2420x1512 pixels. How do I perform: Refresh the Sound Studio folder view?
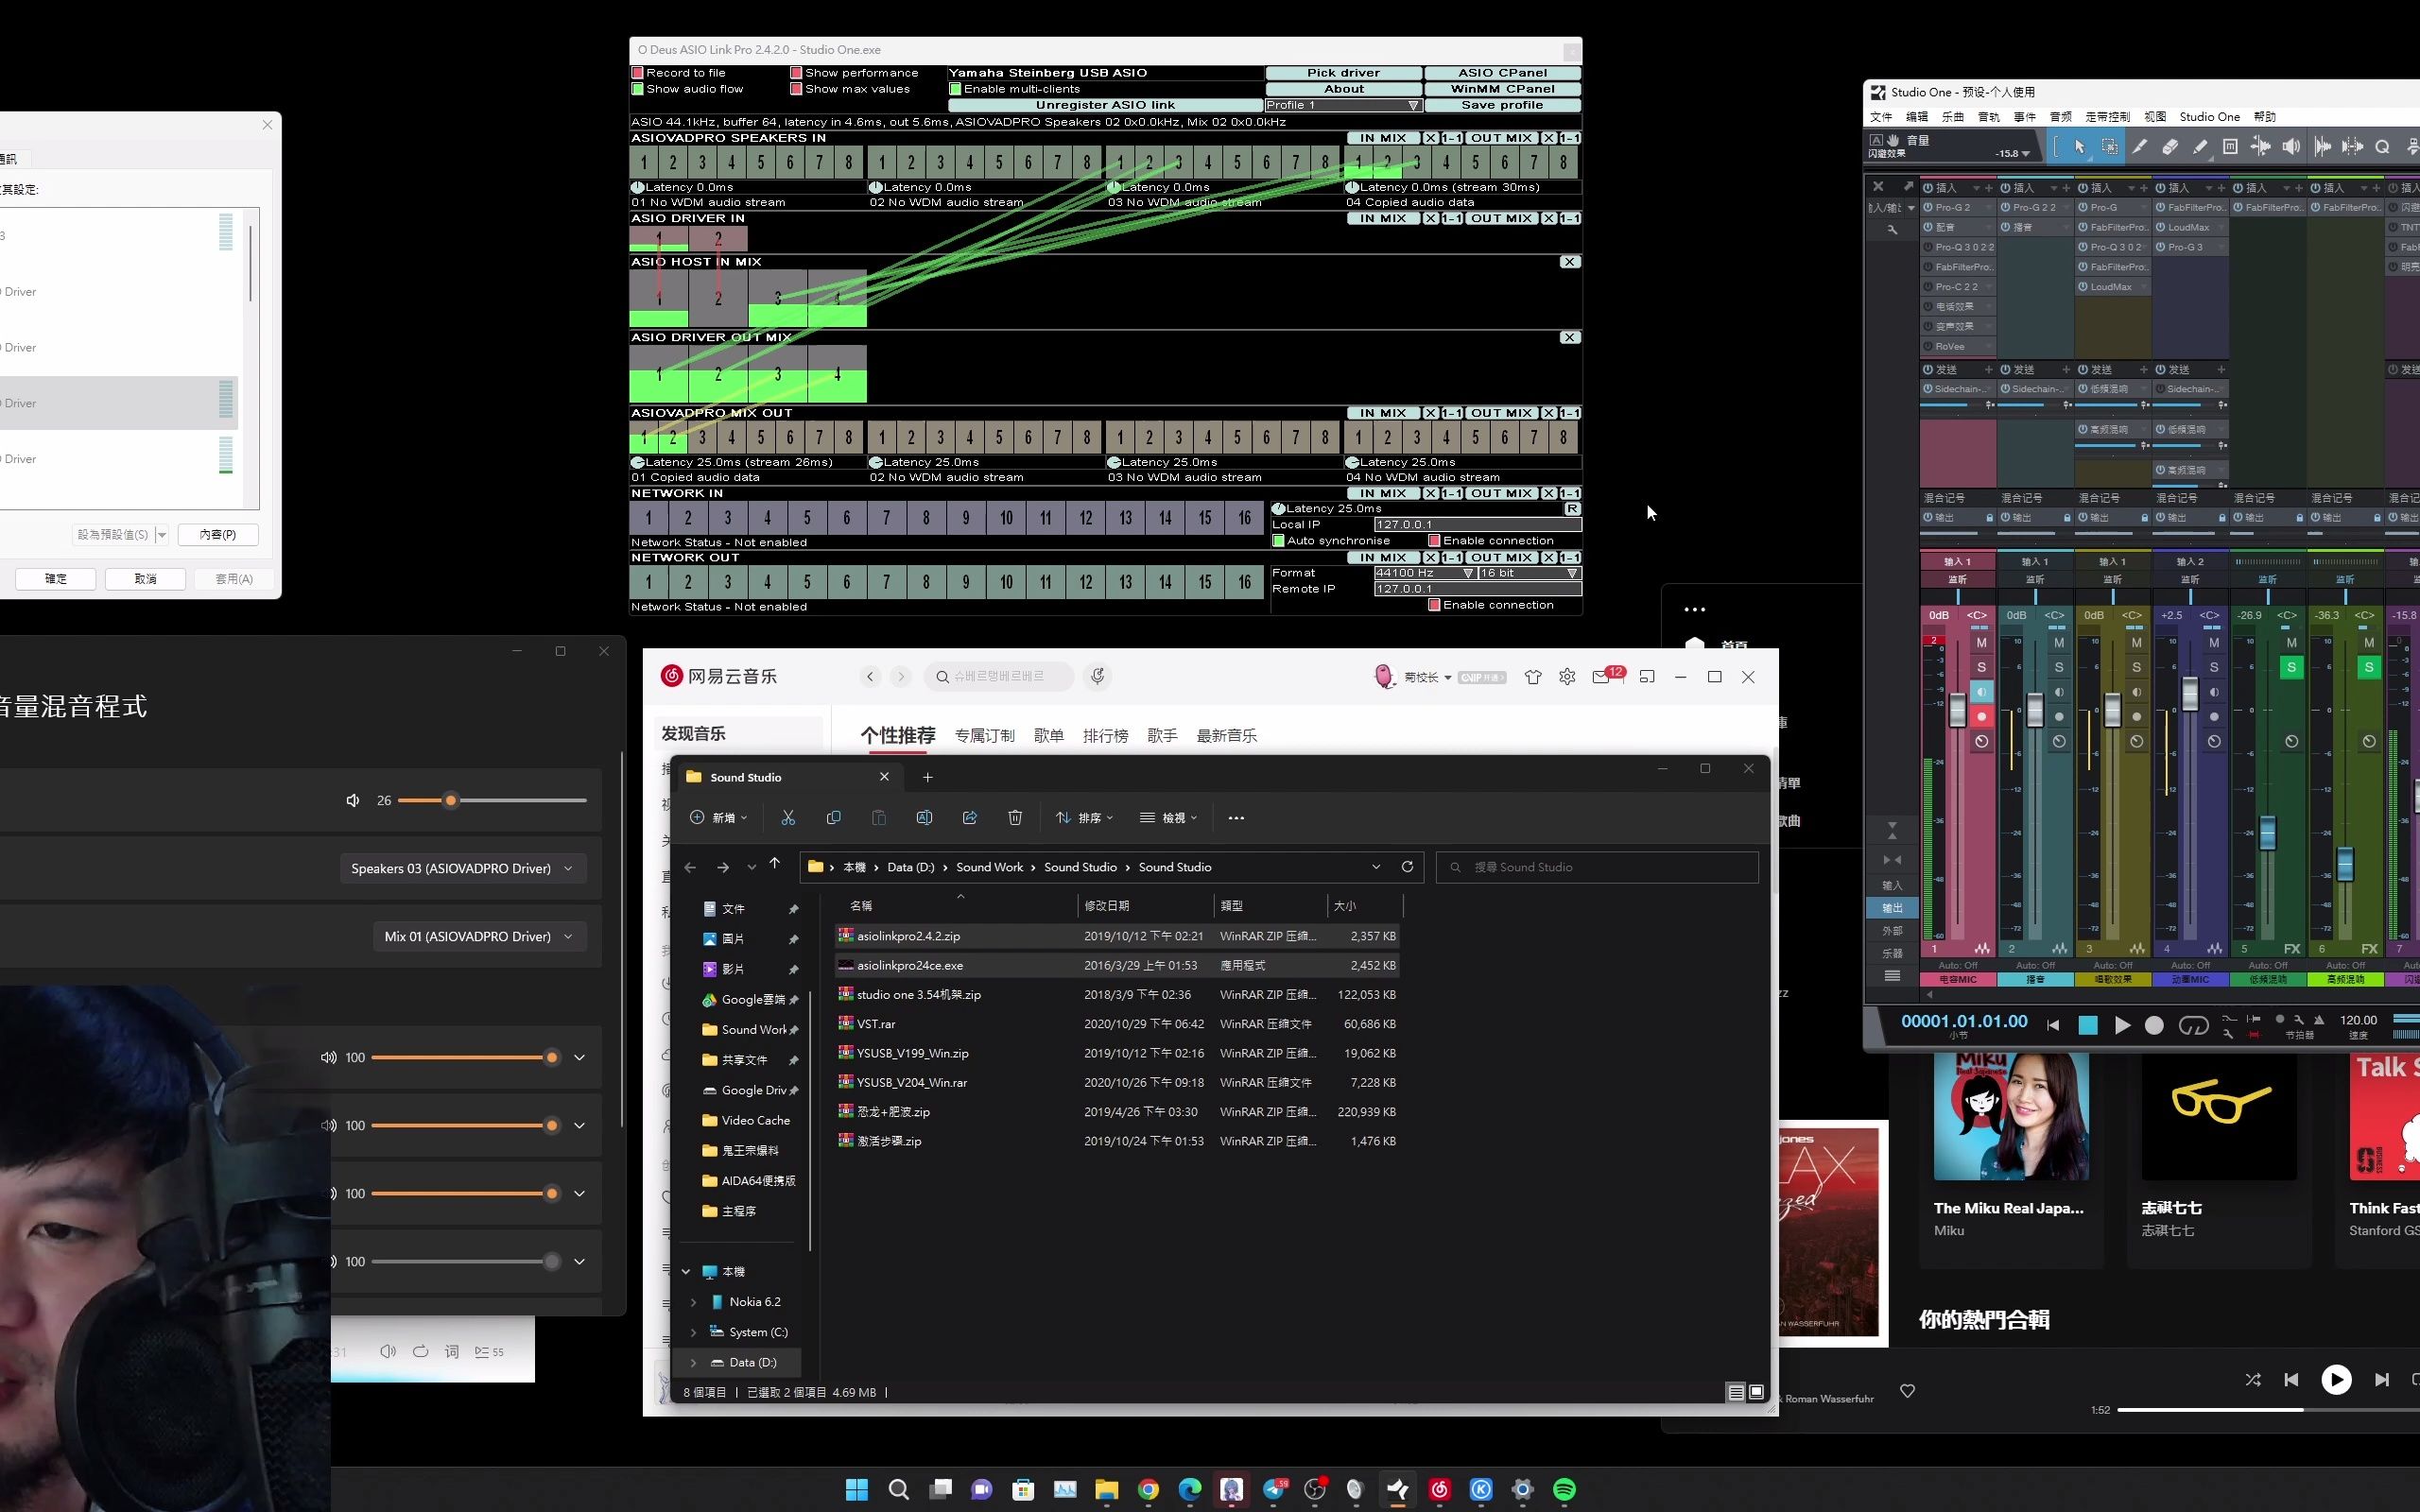pos(1407,867)
